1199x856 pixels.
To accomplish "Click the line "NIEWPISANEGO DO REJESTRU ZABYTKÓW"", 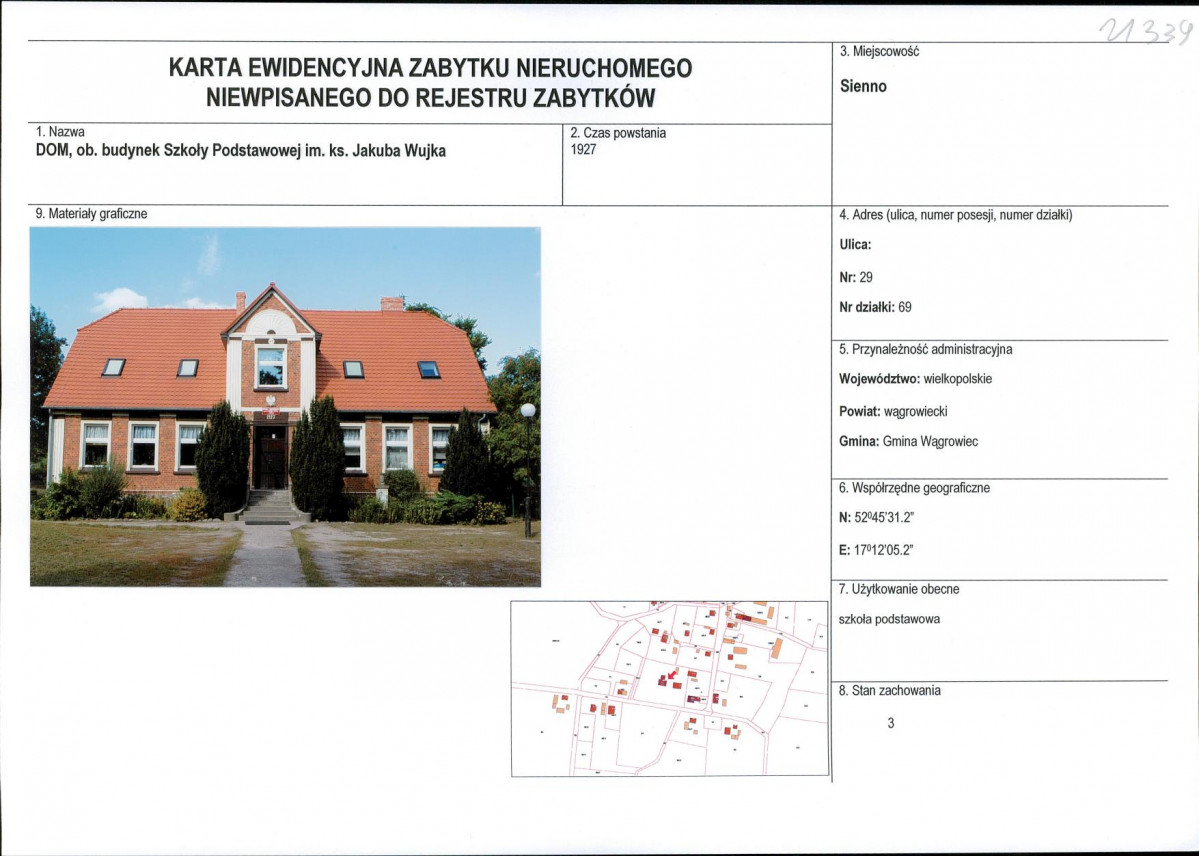I will coord(431,98).
